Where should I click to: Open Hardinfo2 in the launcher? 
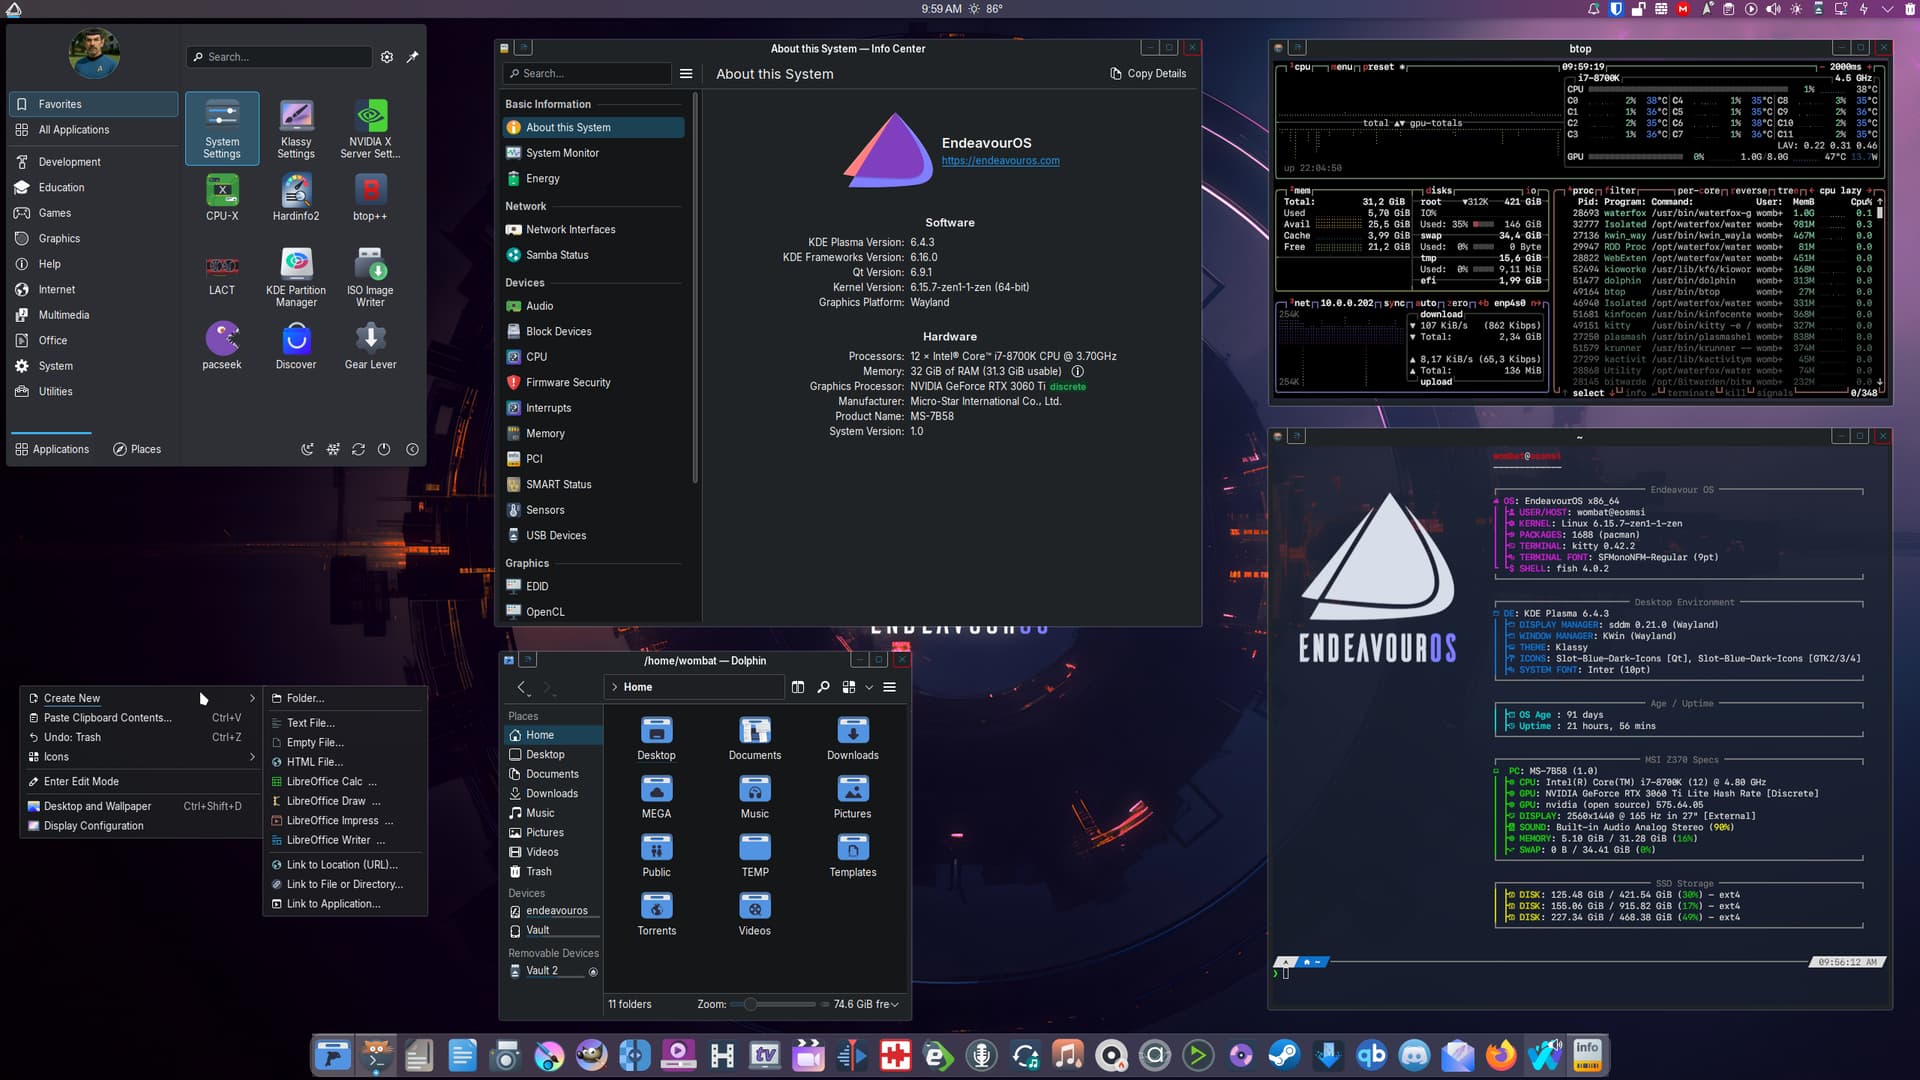tap(296, 197)
